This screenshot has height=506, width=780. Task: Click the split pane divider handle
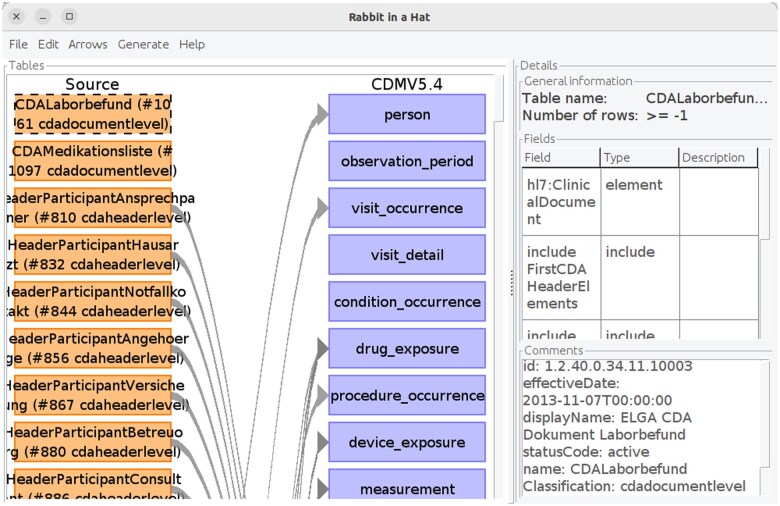pos(511,283)
